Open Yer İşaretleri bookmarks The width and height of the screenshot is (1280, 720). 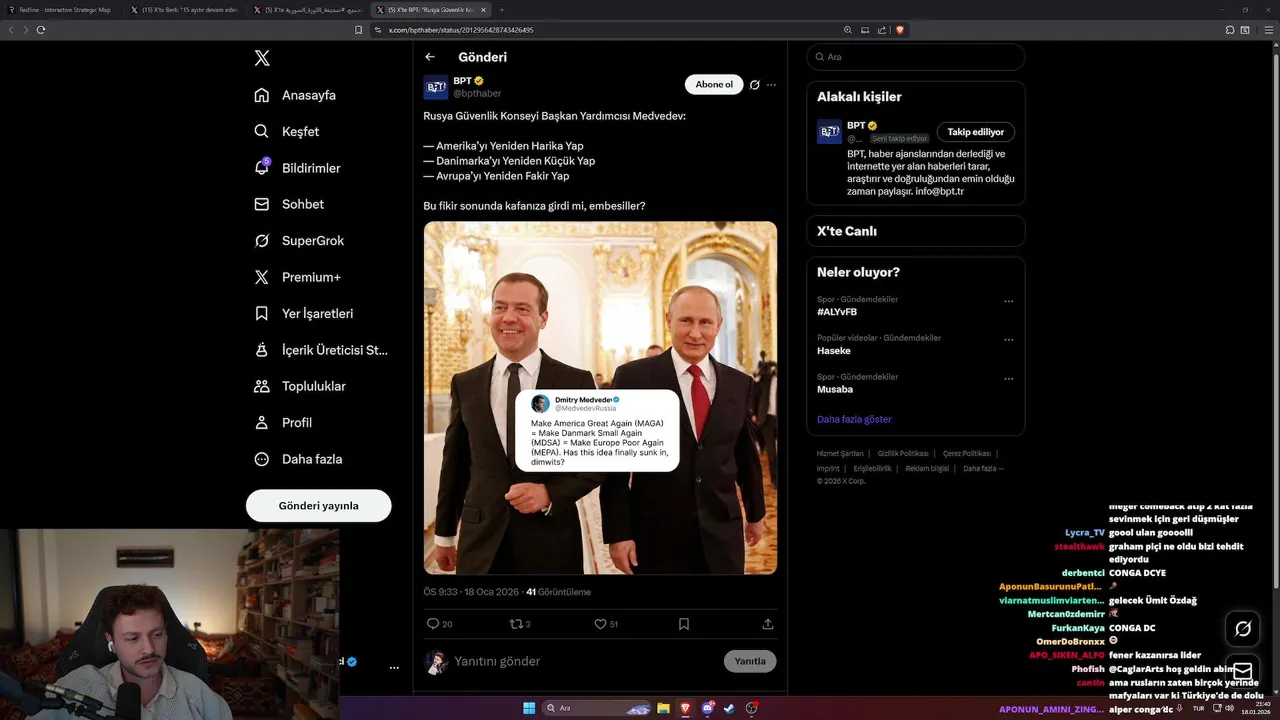303,313
